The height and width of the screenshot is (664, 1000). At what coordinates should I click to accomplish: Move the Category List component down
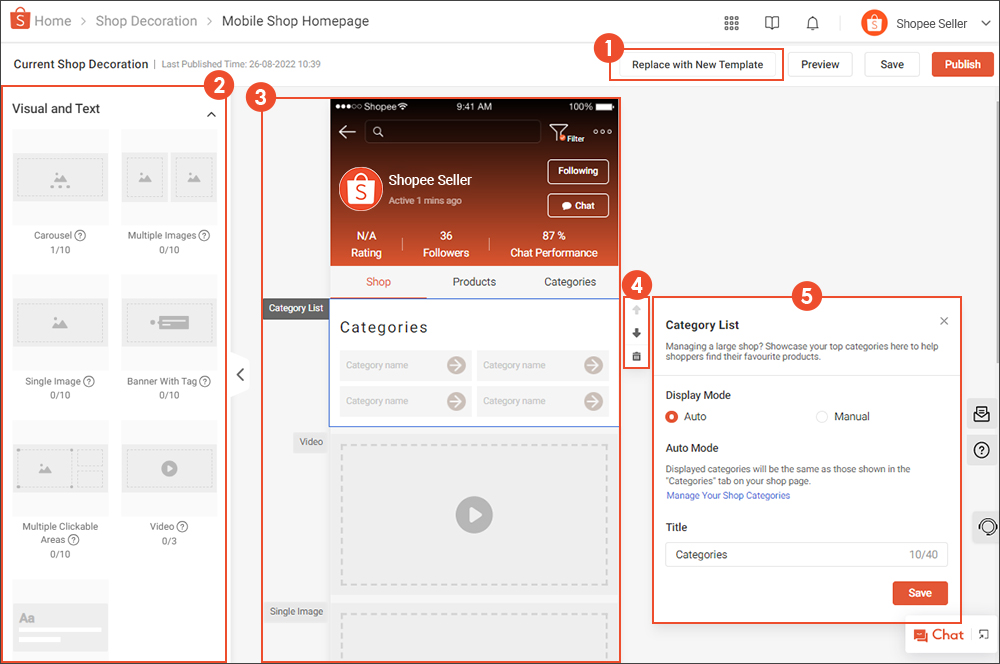click(637, 331)
